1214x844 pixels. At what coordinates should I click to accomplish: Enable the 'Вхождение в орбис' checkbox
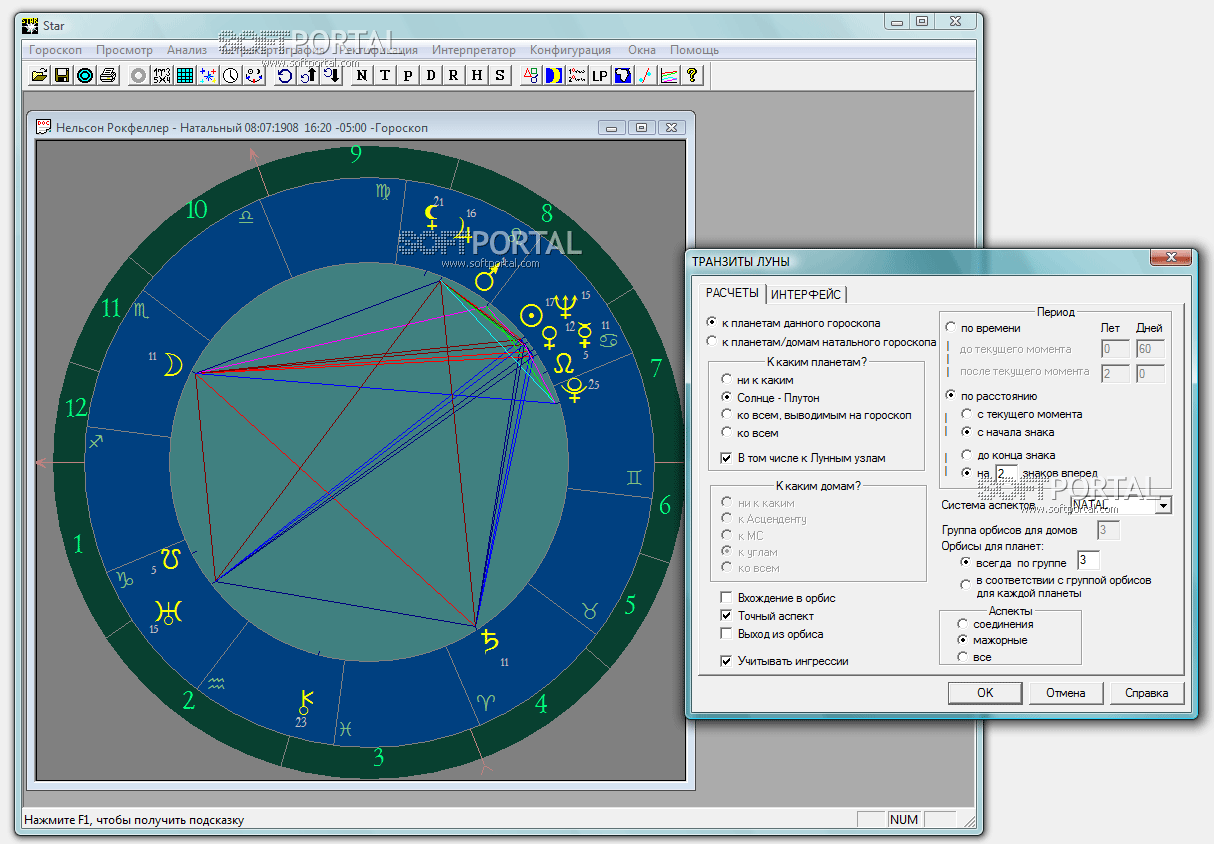pos(727,598)
